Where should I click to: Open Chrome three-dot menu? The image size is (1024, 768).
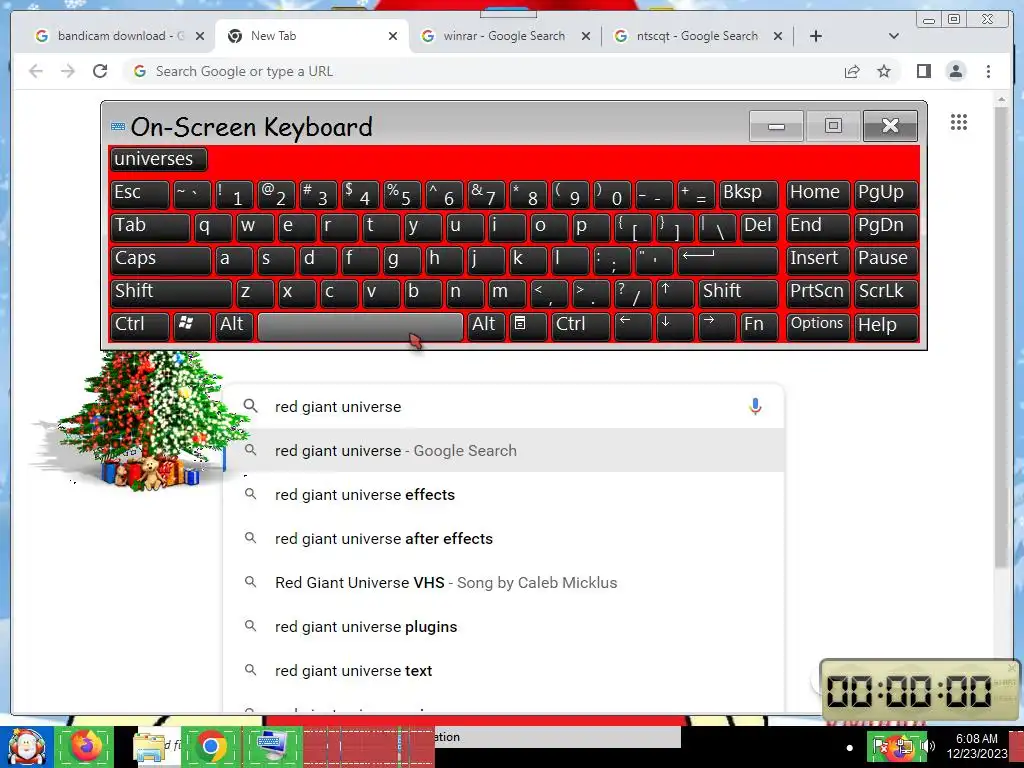[x=988, y=71]
